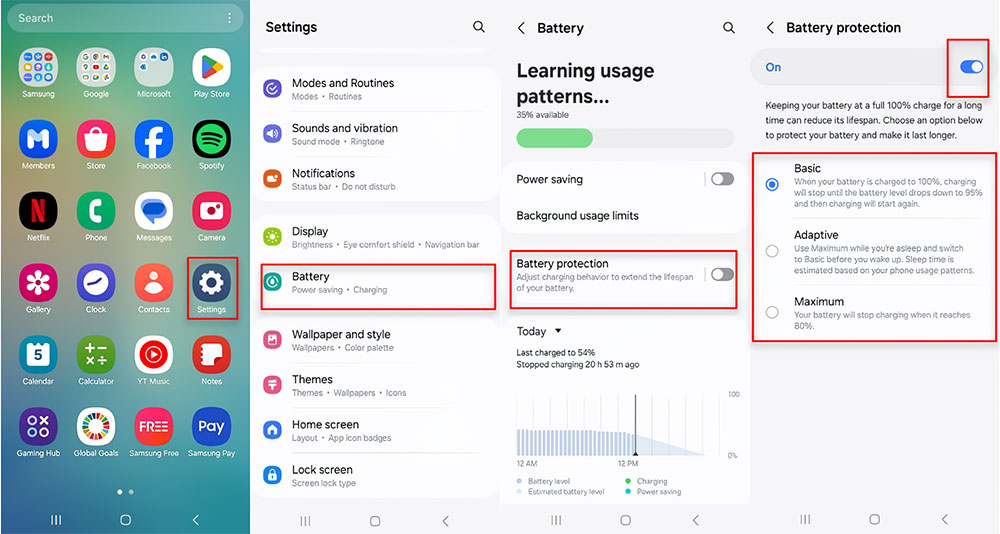
Task: Open the Samsung apps folder
Action: click(x=38, y=68)
